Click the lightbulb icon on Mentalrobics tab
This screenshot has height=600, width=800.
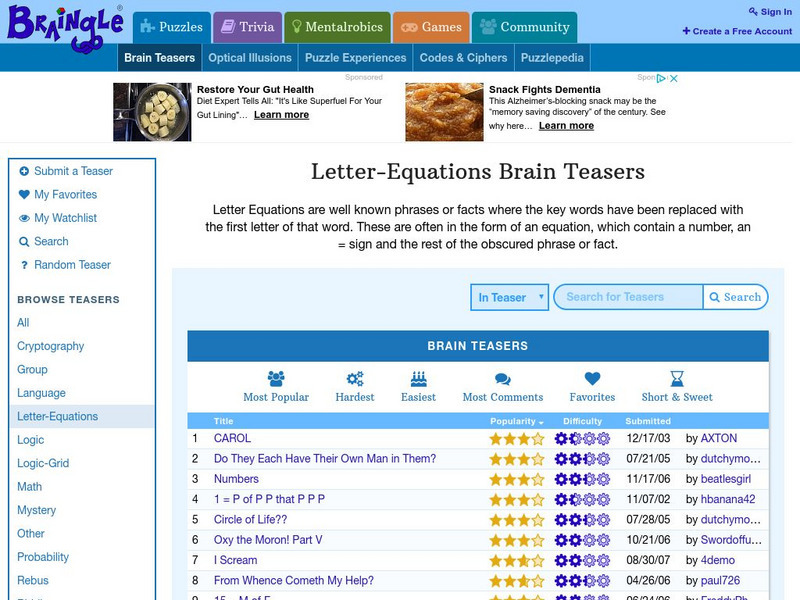point(296,27)
